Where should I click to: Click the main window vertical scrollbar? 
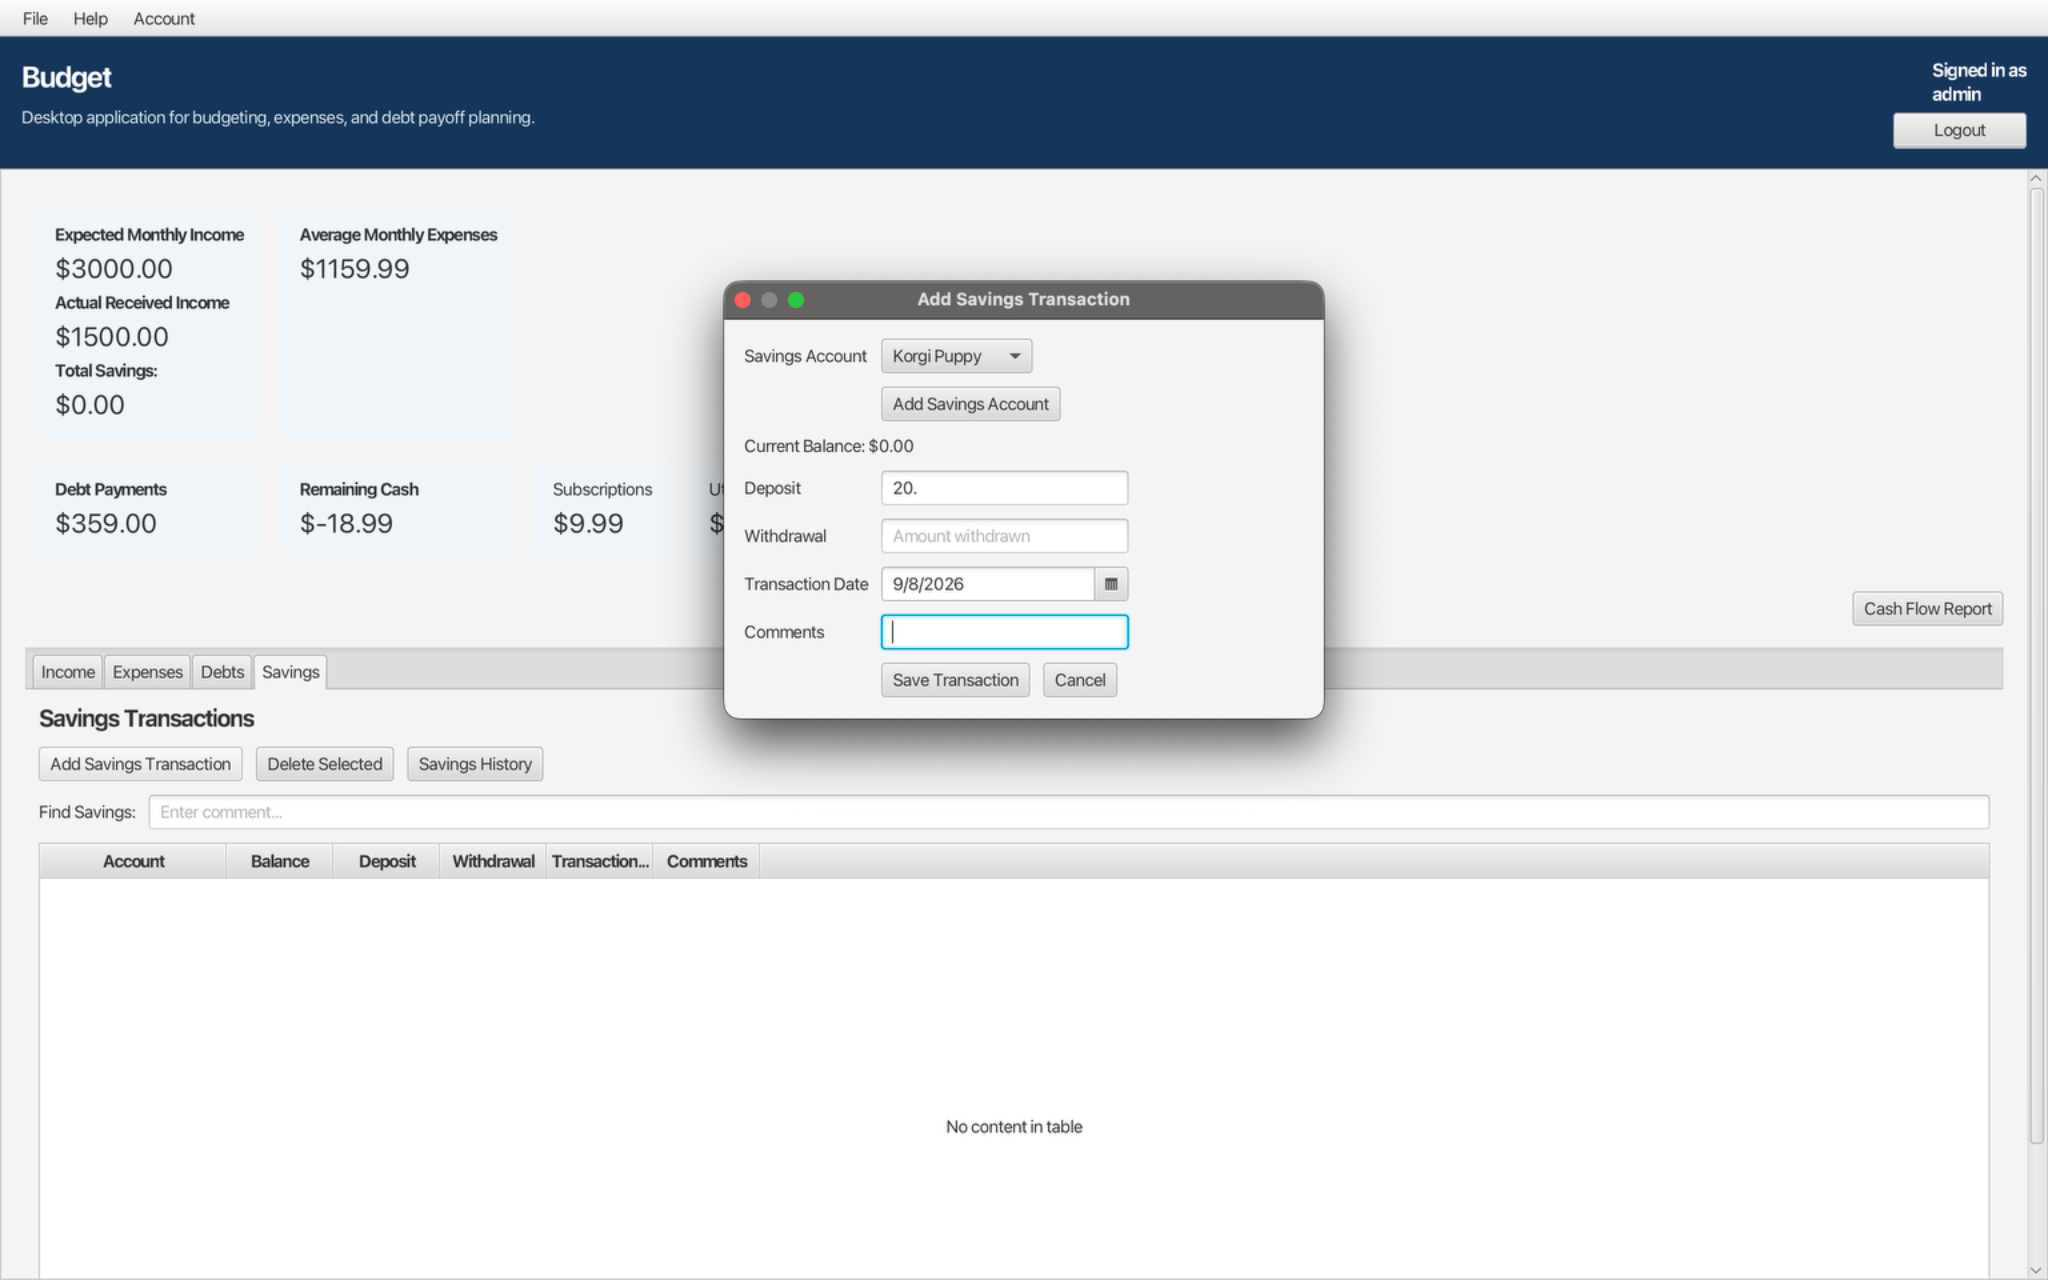2036,665
